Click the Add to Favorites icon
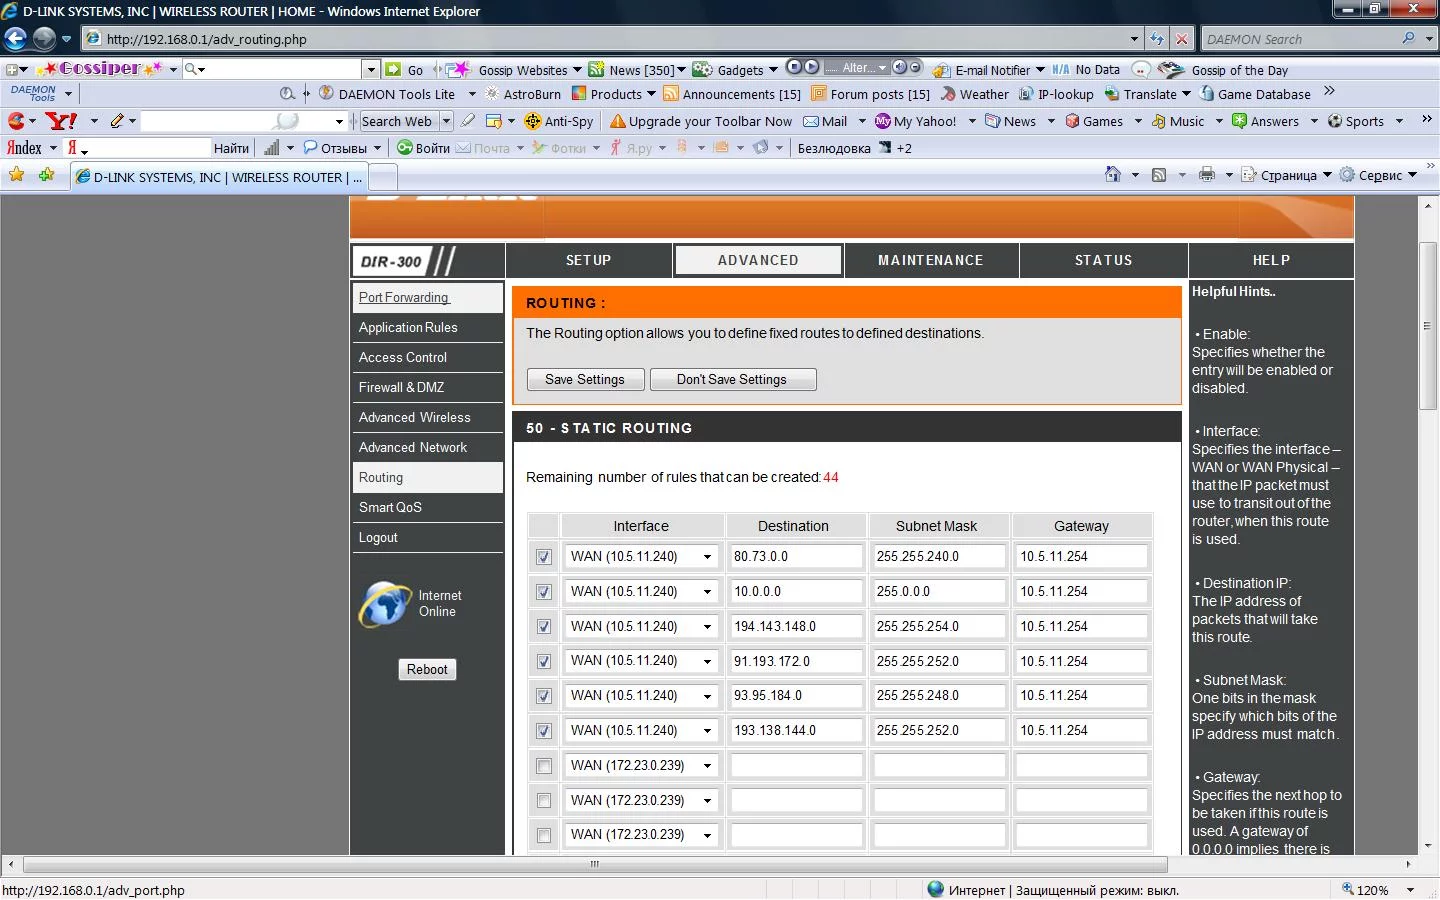 [x=46, y=175]
